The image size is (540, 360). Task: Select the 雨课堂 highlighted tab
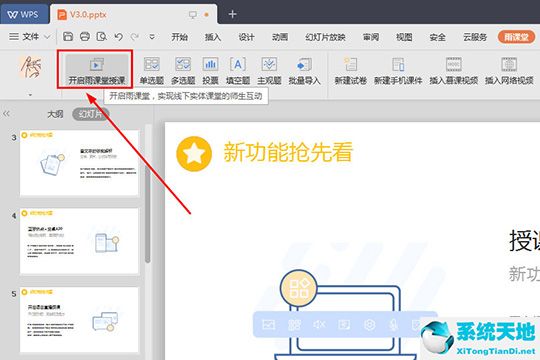coord(516,37)
